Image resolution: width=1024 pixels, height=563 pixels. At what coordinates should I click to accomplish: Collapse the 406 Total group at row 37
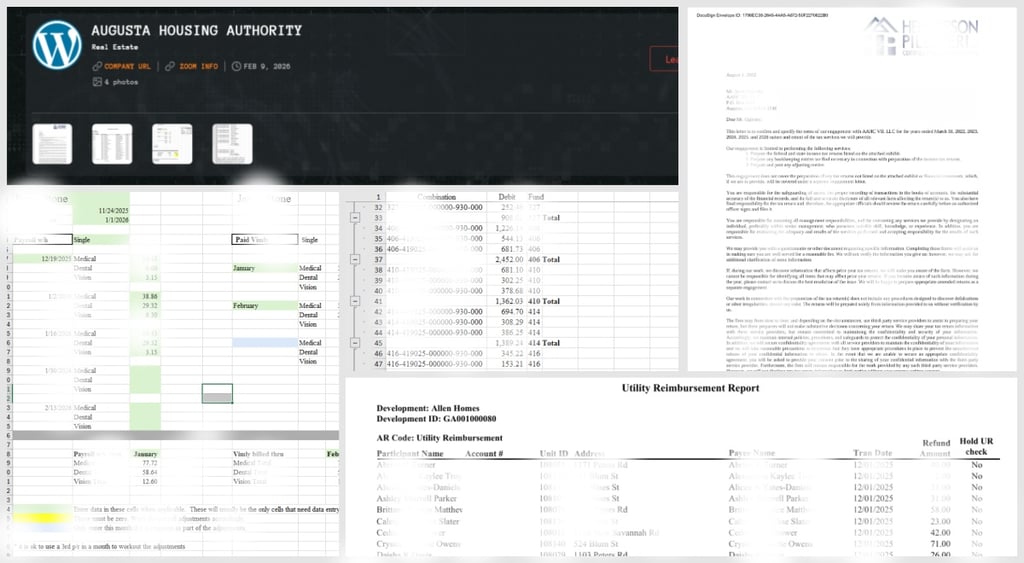355,259
